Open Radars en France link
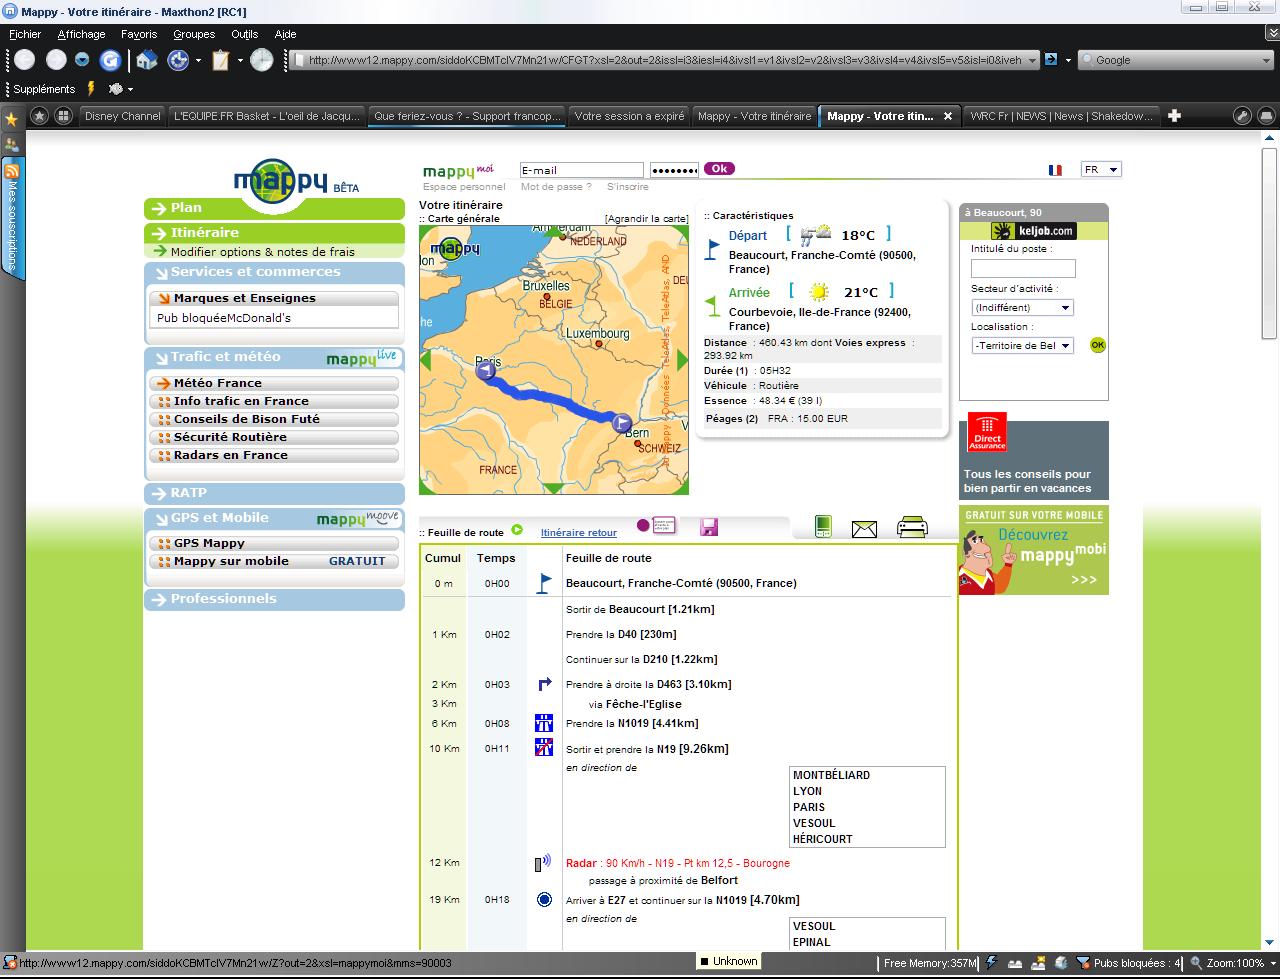 (273, 455)
